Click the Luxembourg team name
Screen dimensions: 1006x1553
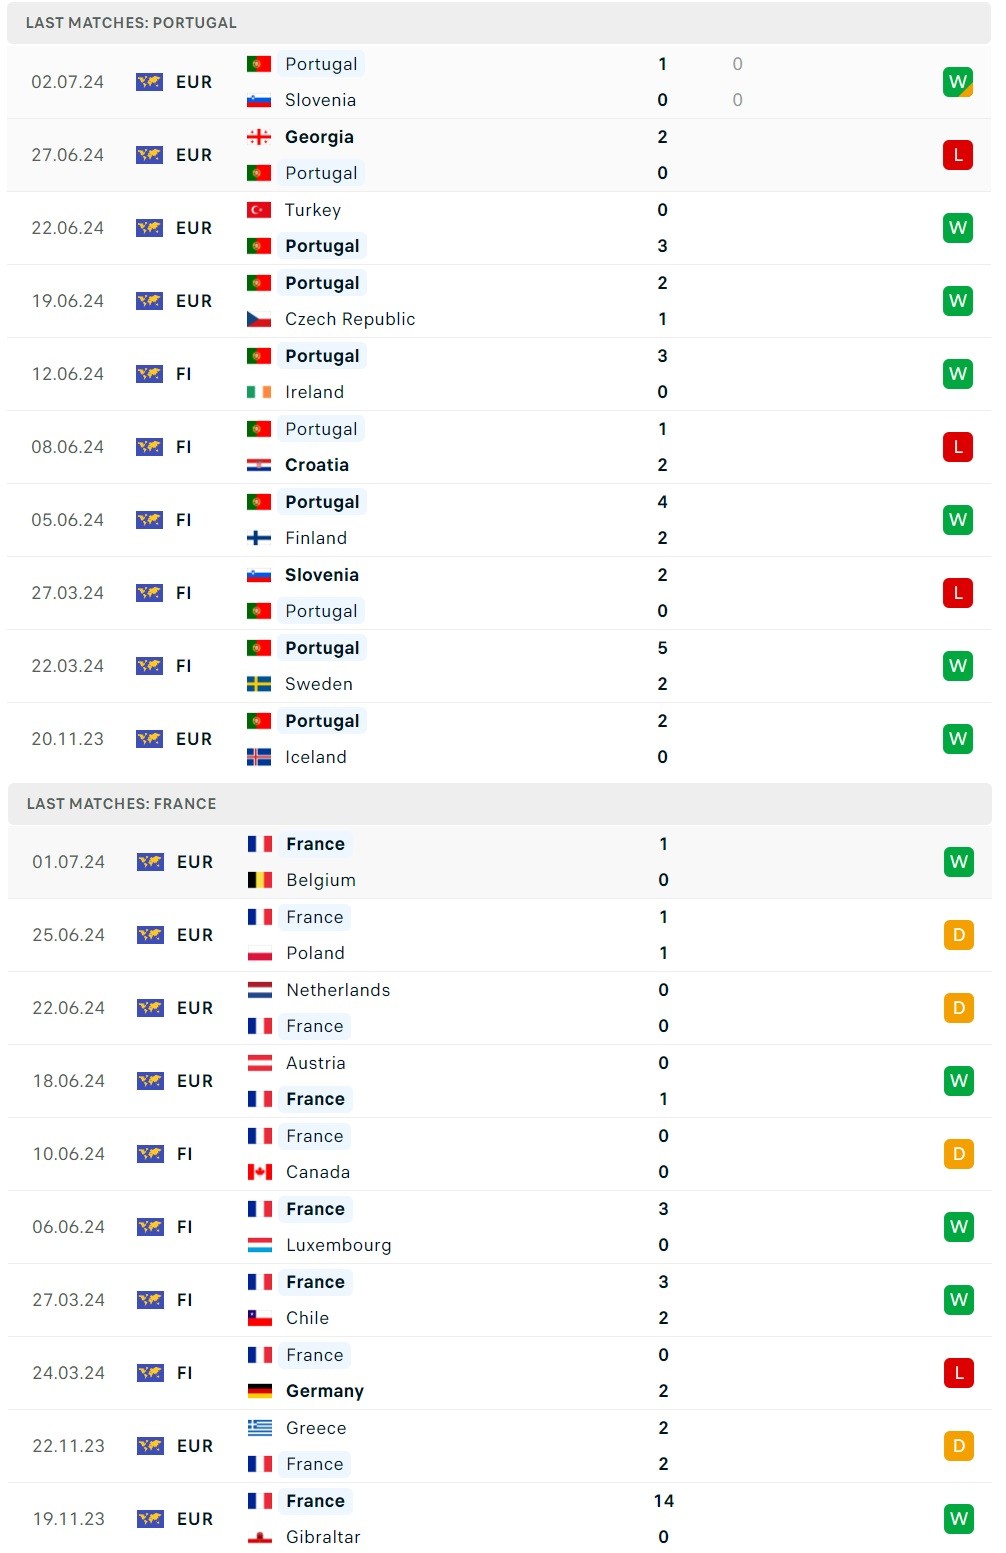(x=338, y=1245)
